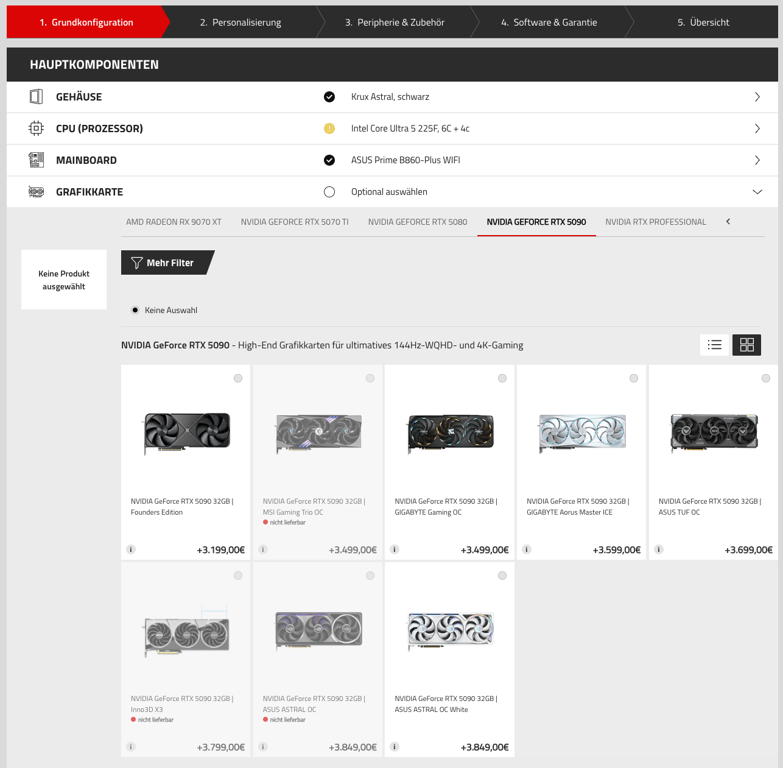Select the 'Keine Auswahl' radio option
783x768 pixels.
point(135,310)
